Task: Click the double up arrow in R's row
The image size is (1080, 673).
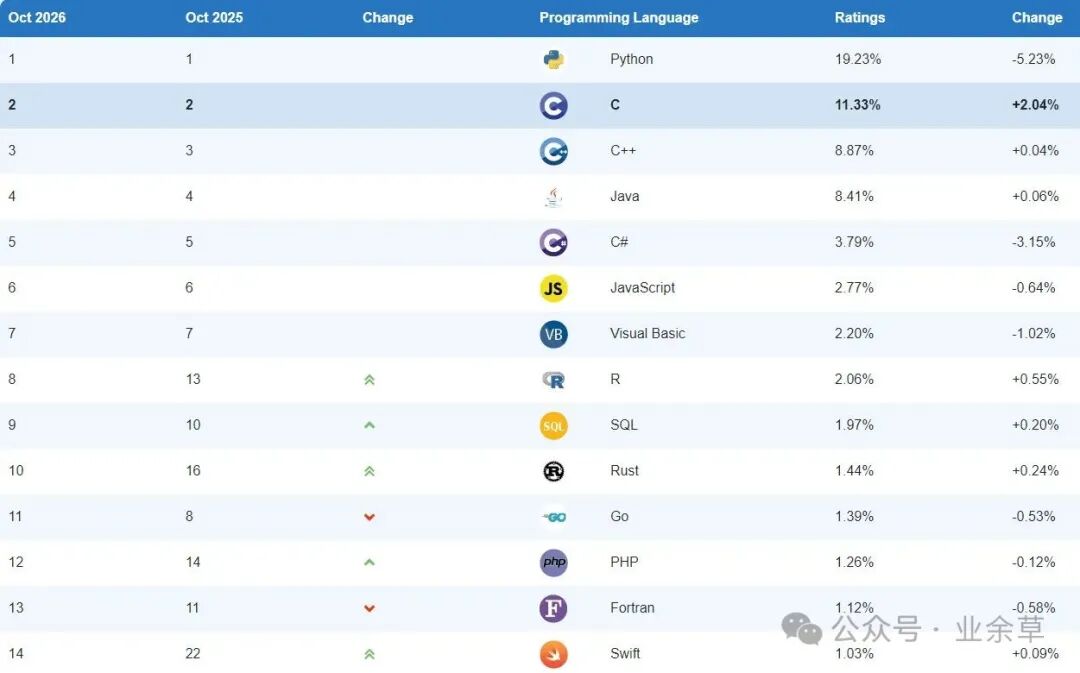Action: coord(369,380)
